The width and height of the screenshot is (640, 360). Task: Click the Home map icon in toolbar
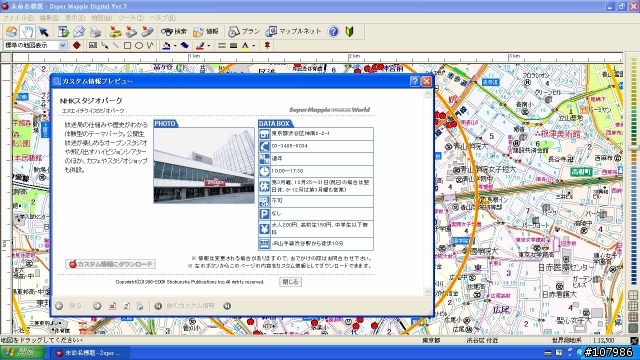pos(11,31)
